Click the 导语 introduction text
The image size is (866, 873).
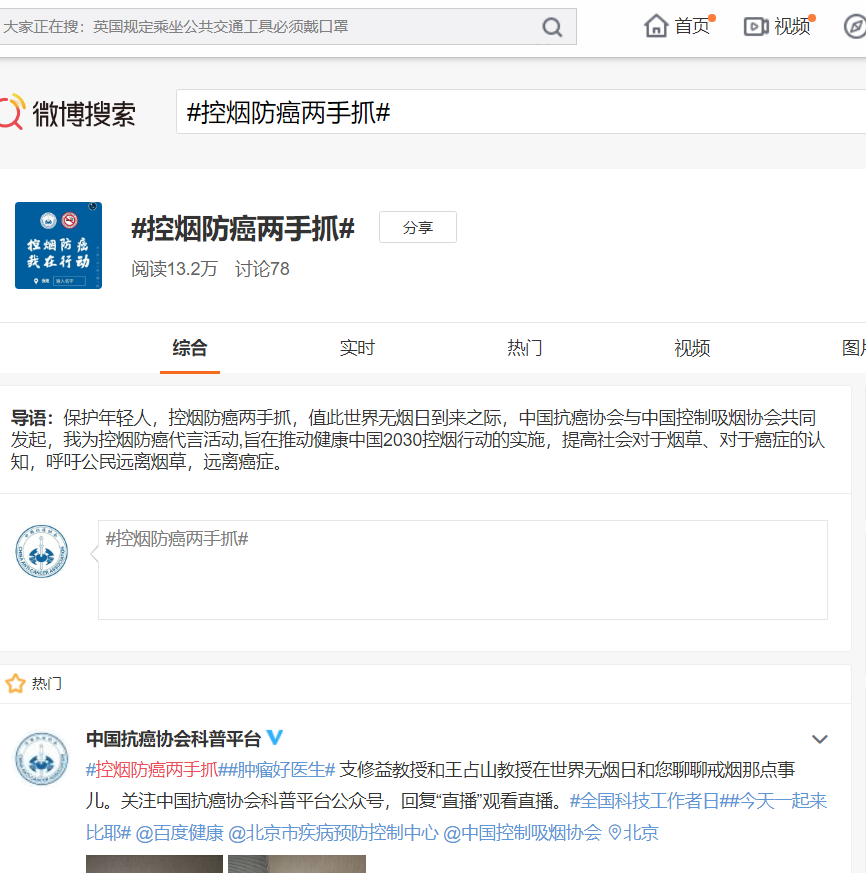pyautogui.click(x=418, y=440)
